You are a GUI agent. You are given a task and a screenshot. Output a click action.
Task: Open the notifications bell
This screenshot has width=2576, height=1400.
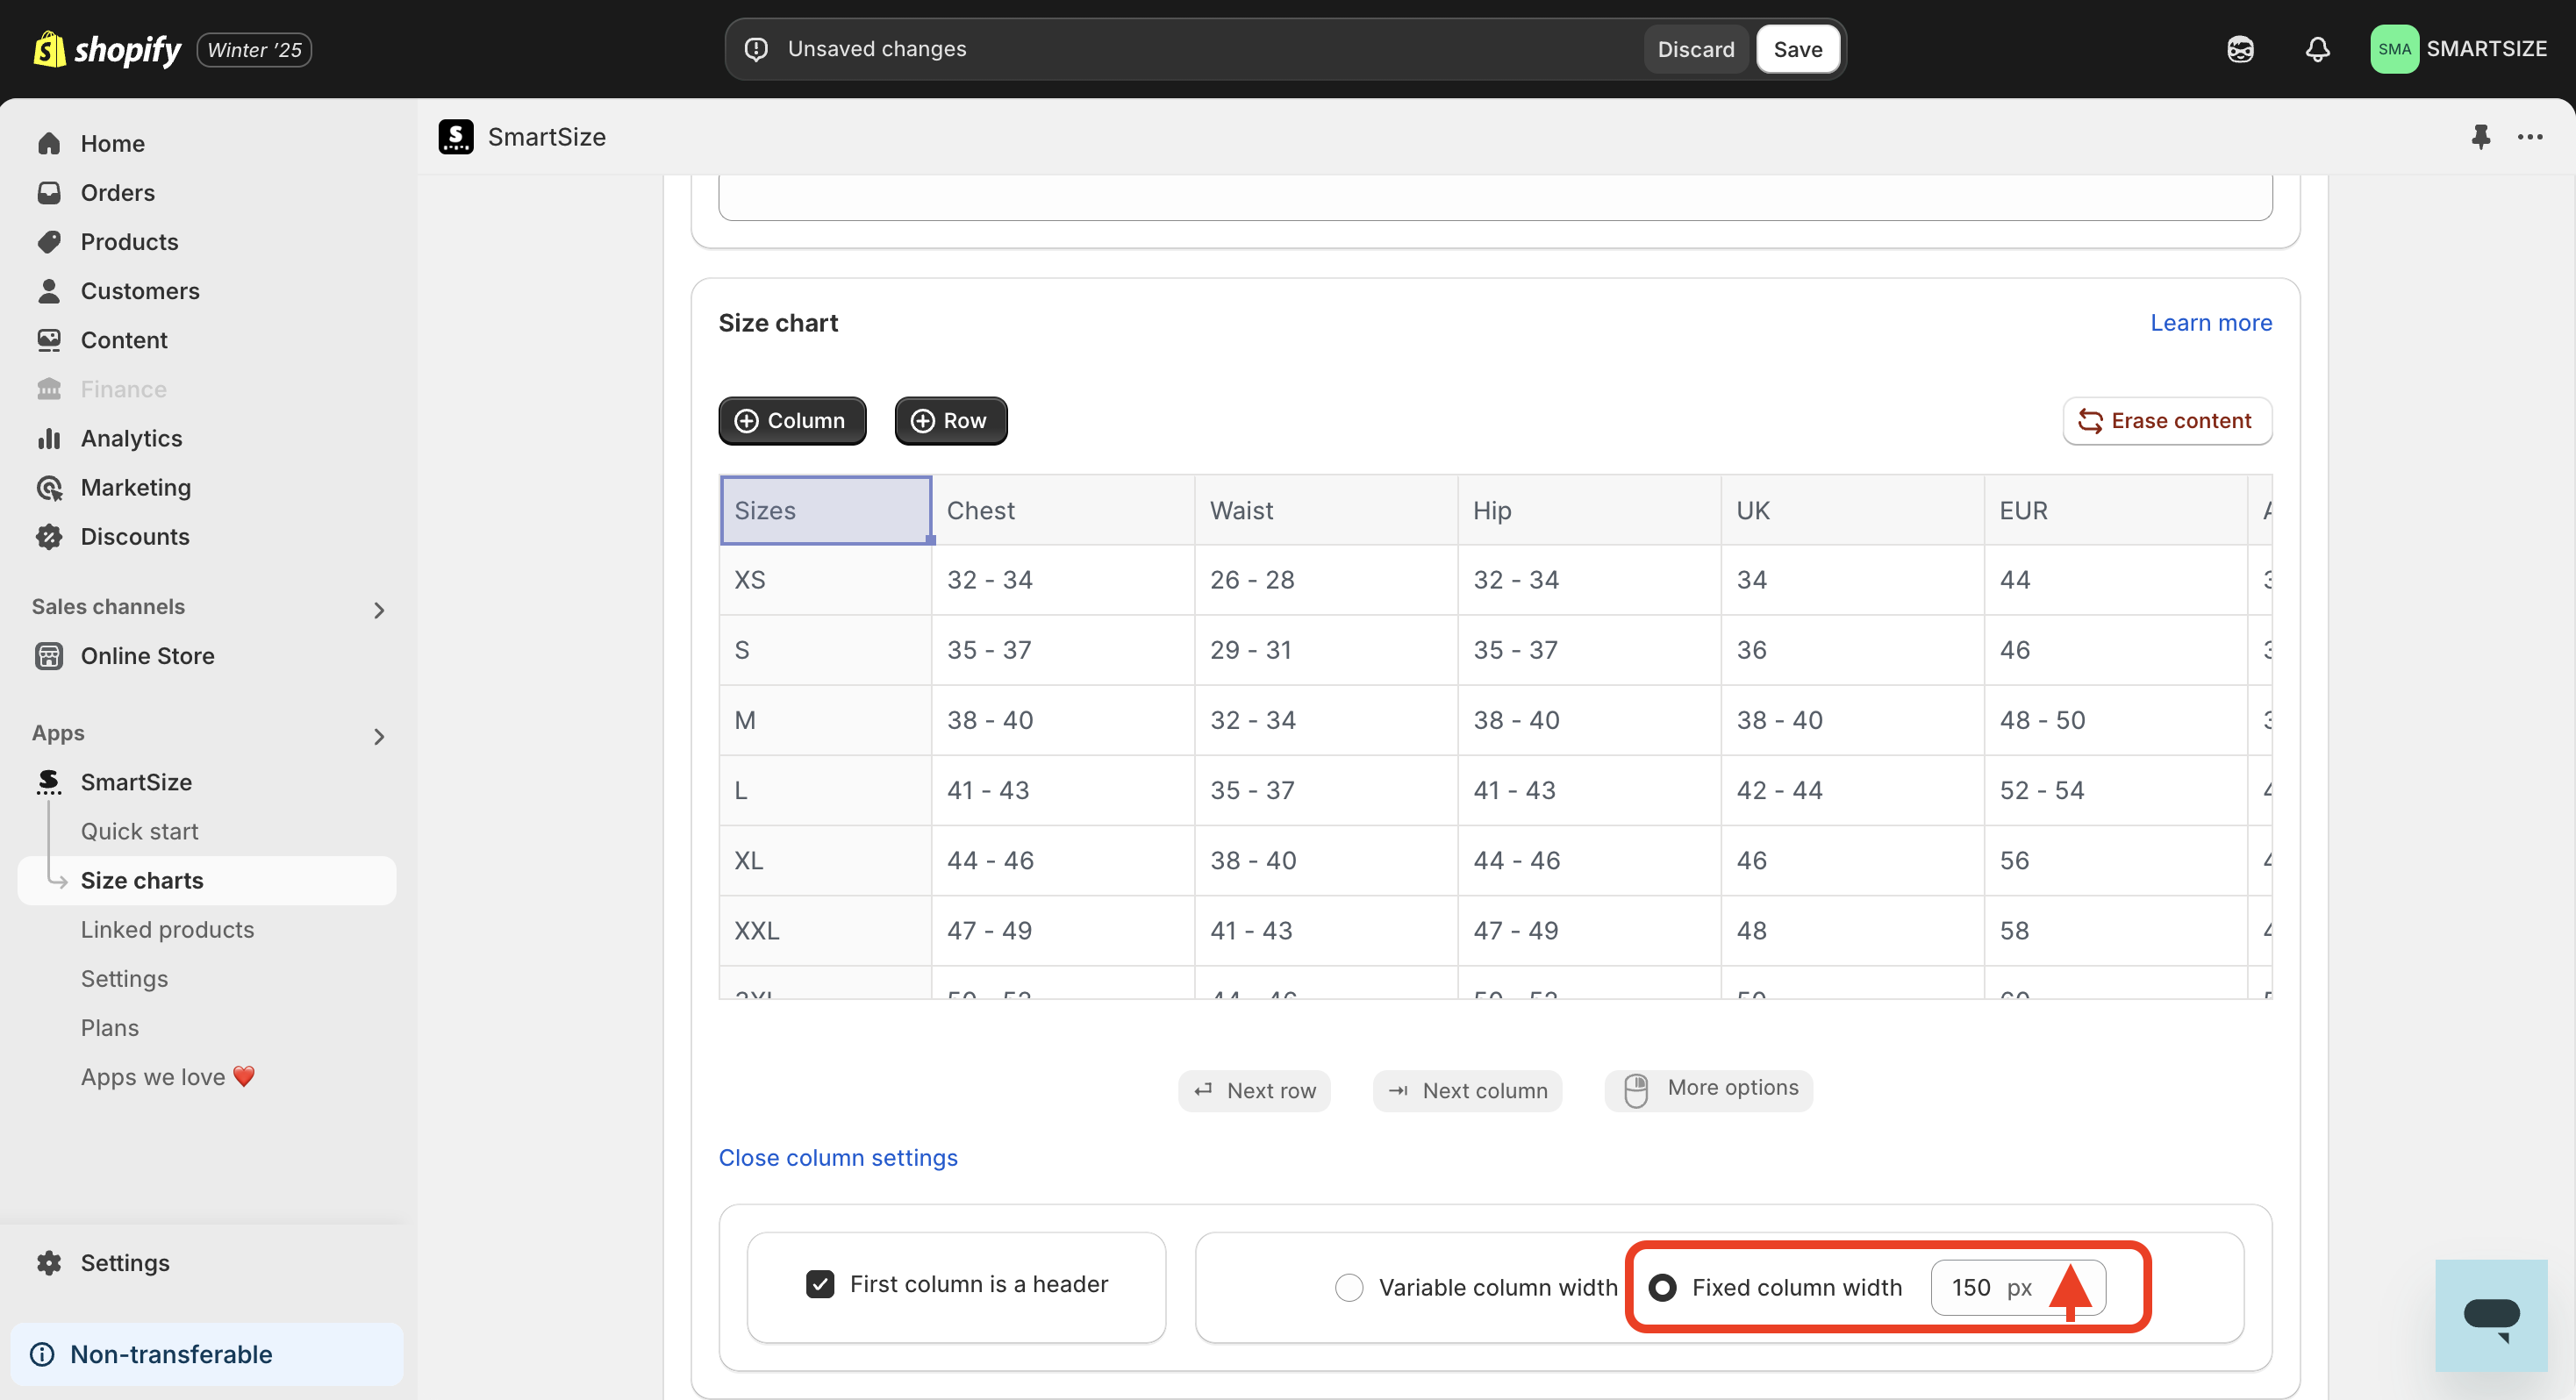2317,49
